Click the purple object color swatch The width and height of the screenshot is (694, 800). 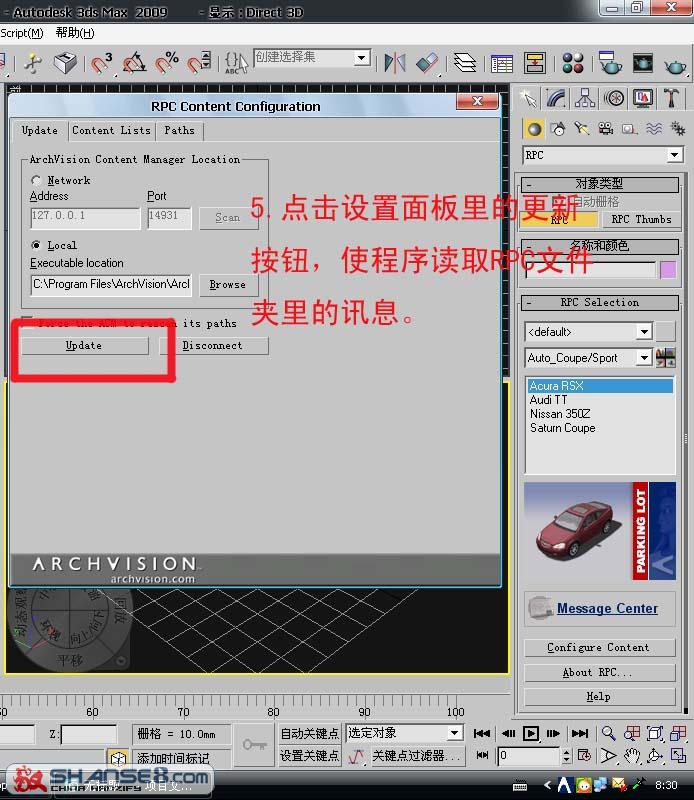(x=668, y=270)
